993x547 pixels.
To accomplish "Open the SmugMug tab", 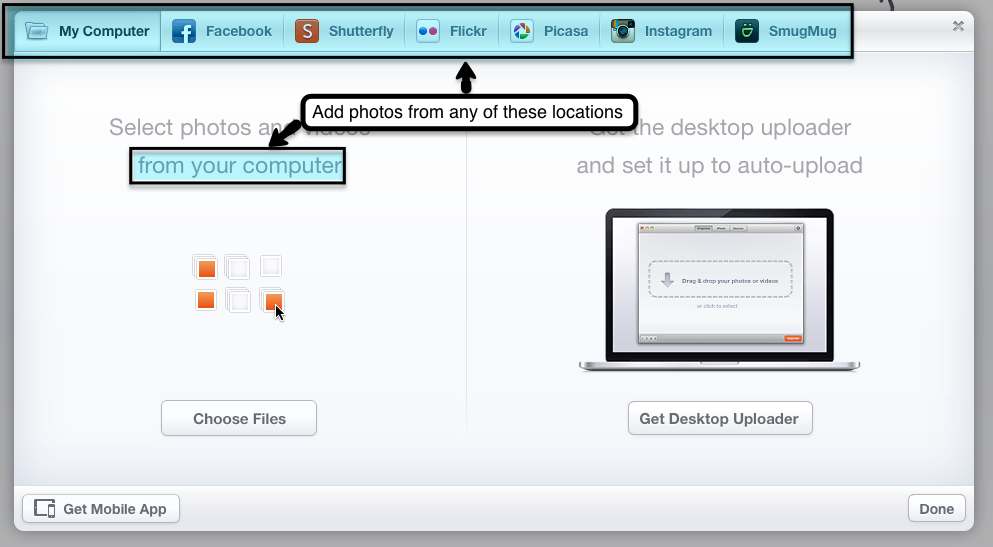I will [x=786, y=31].
